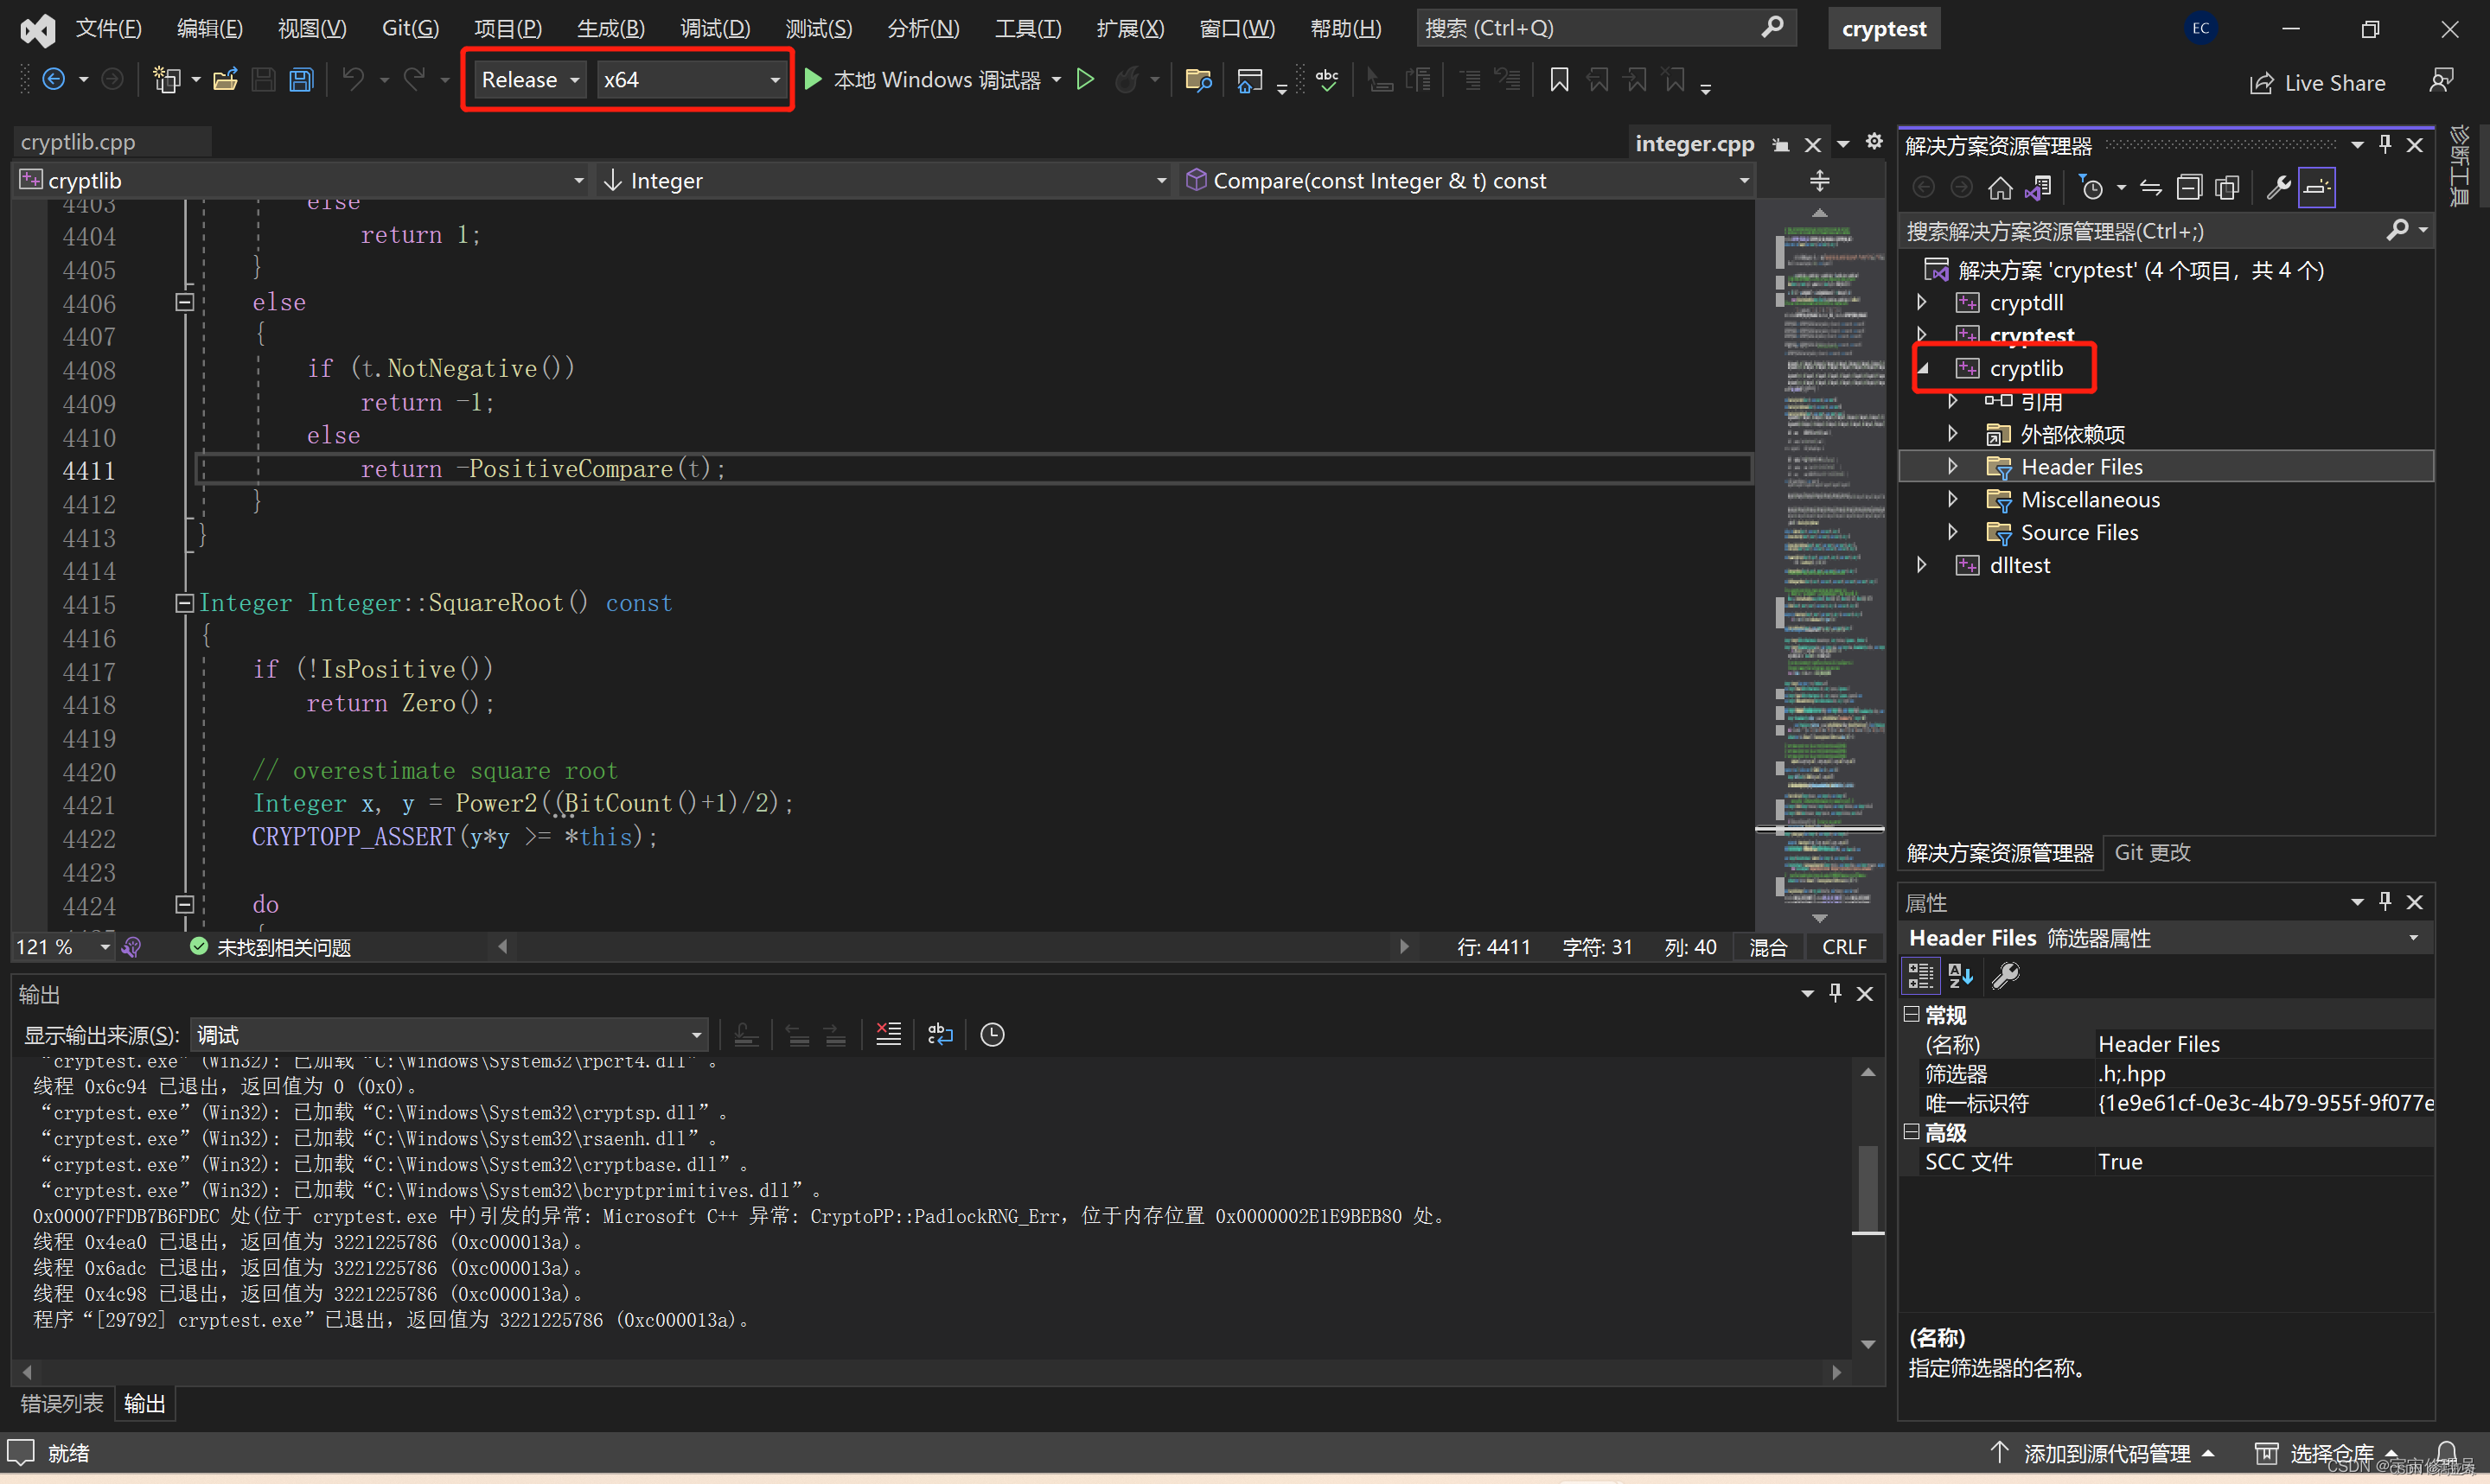Screen dimensions: 2490x1484
Task: Click the Home icon in Solution Explorer
Action: coord(1999,188)
